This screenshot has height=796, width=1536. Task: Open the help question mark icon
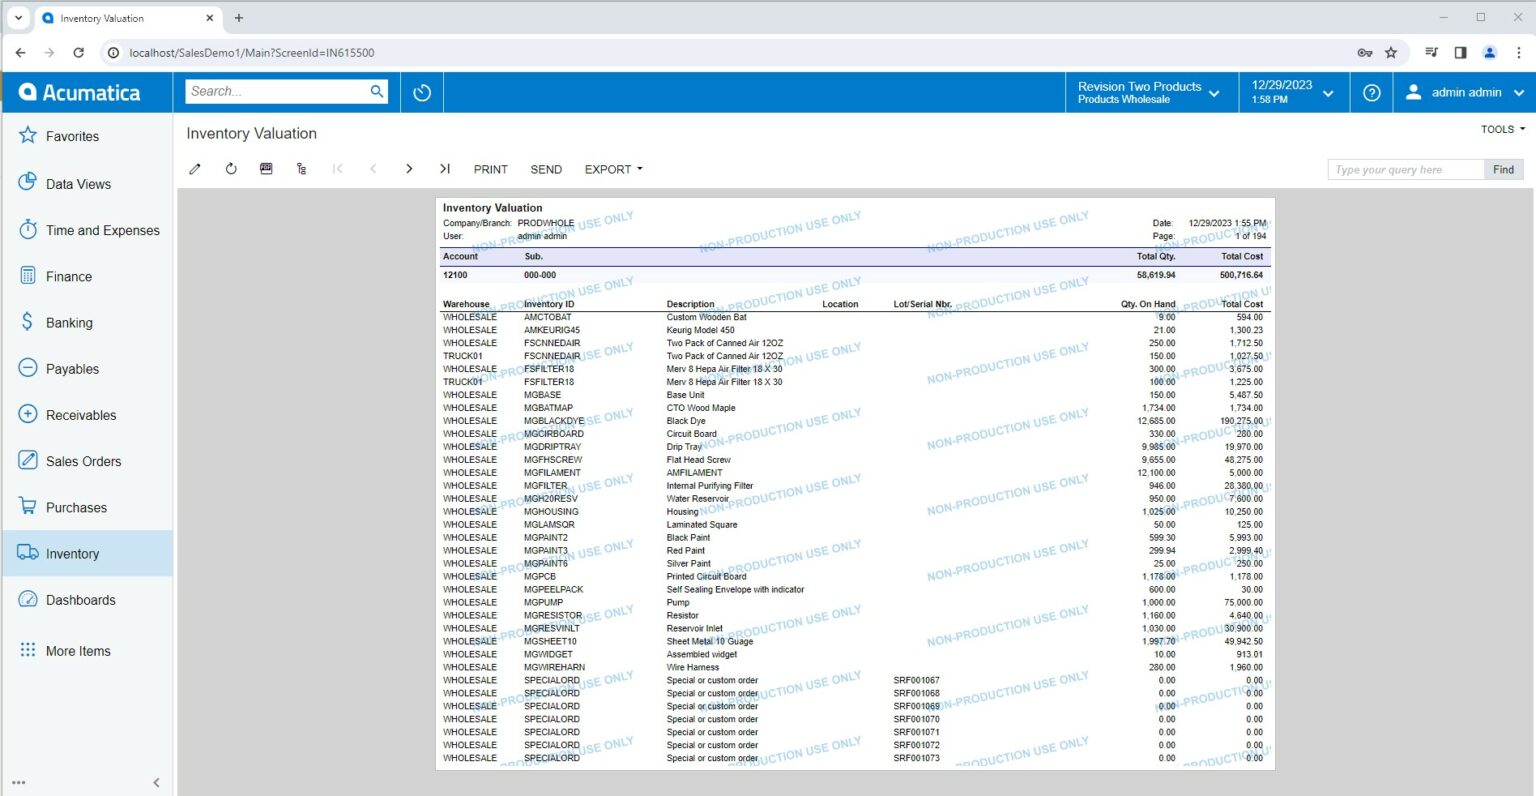[x=1372, y=93]
